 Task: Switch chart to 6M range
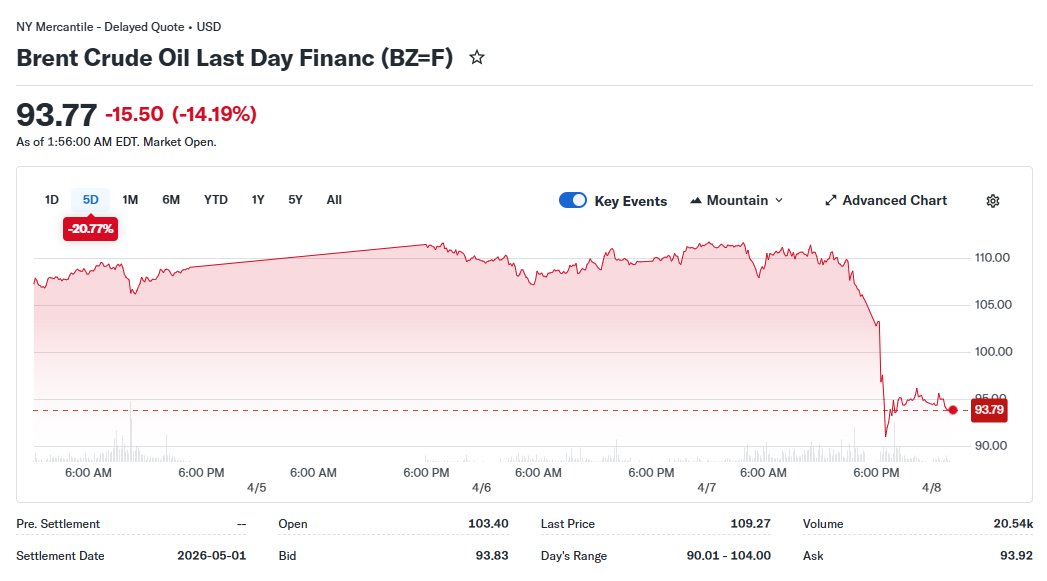coord(171,200)
